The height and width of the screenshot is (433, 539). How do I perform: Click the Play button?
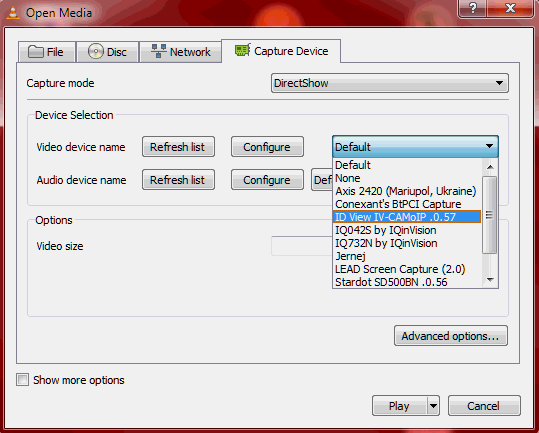[399, 406]
